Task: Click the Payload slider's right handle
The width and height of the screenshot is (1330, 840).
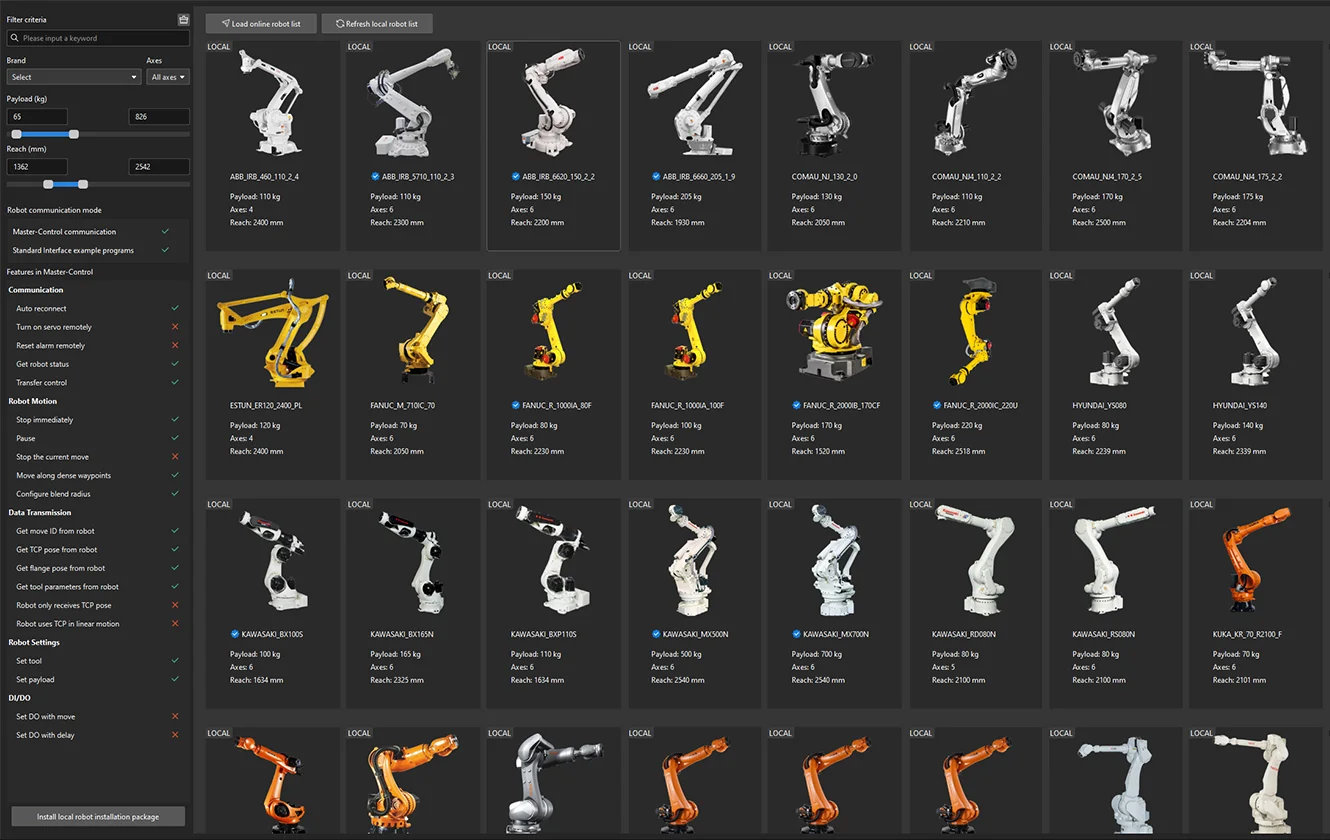Action: pos(74,134)
